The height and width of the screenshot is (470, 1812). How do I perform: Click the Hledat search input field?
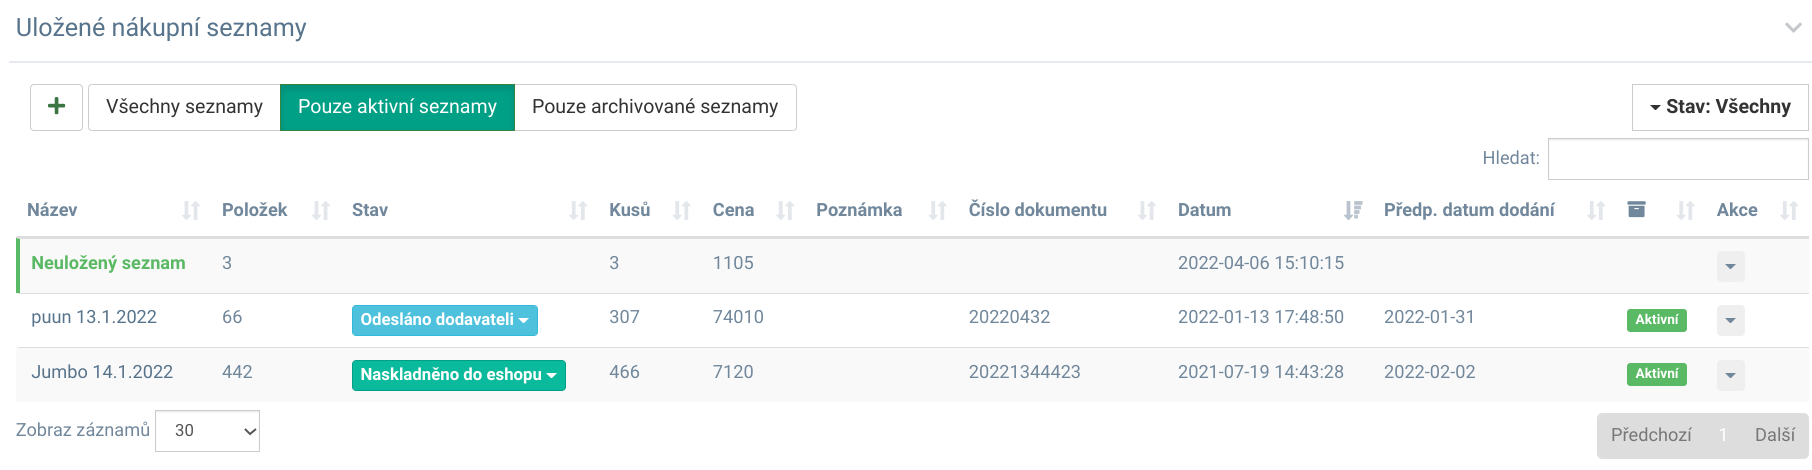pyautogui.click(x=1677, y=159)
